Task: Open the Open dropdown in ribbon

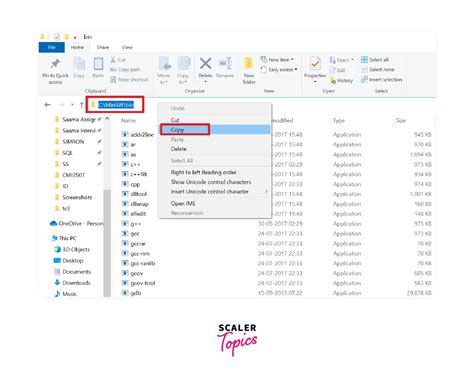Action: [341, 60]
